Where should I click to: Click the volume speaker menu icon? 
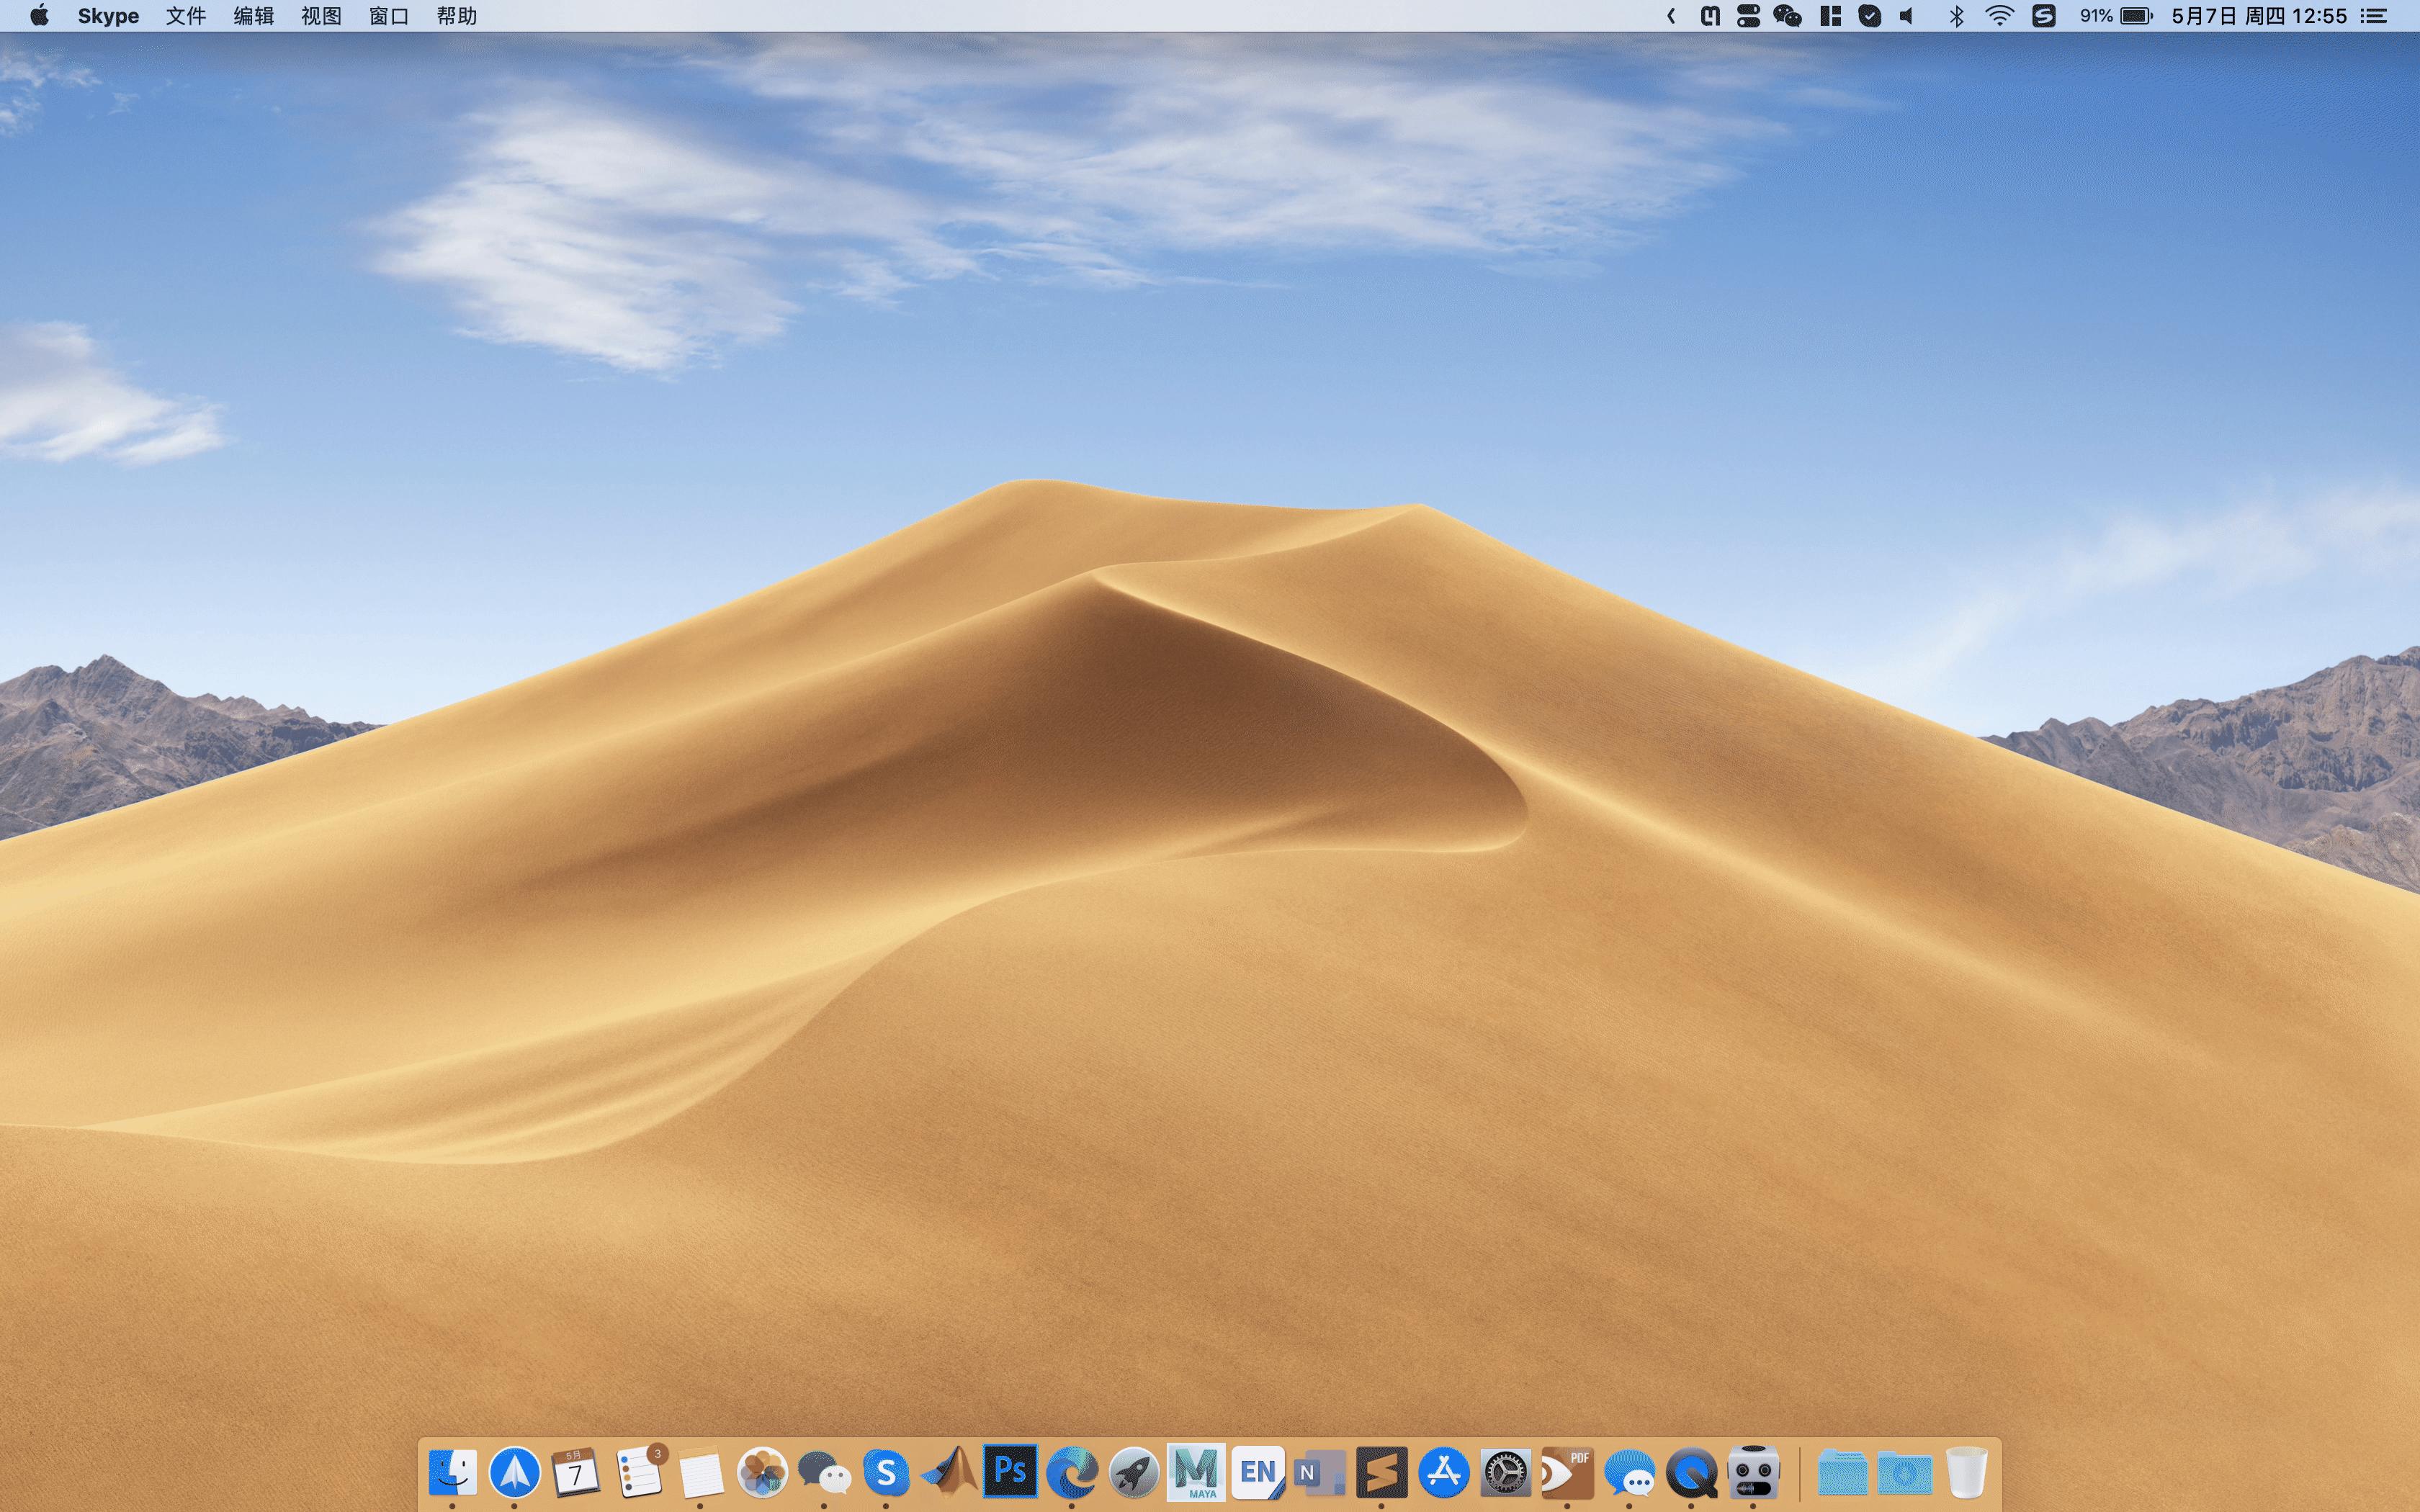pyautogui.click(x=1907, y=16)
